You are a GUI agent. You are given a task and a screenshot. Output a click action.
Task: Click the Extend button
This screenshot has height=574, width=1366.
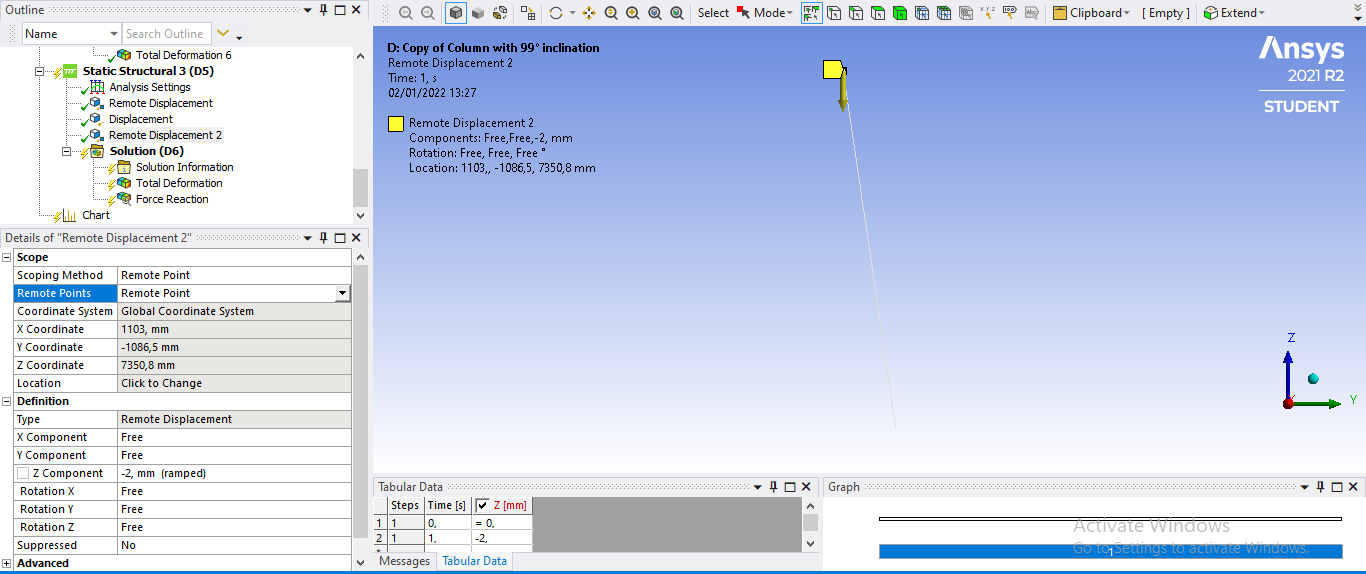[1235, 13]
